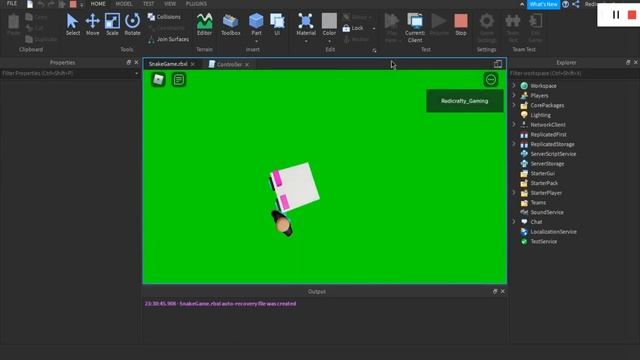The image size is (640, 360).
Task: Switch to the MODEL ribbon tab
Action: [x=124, y=4]
